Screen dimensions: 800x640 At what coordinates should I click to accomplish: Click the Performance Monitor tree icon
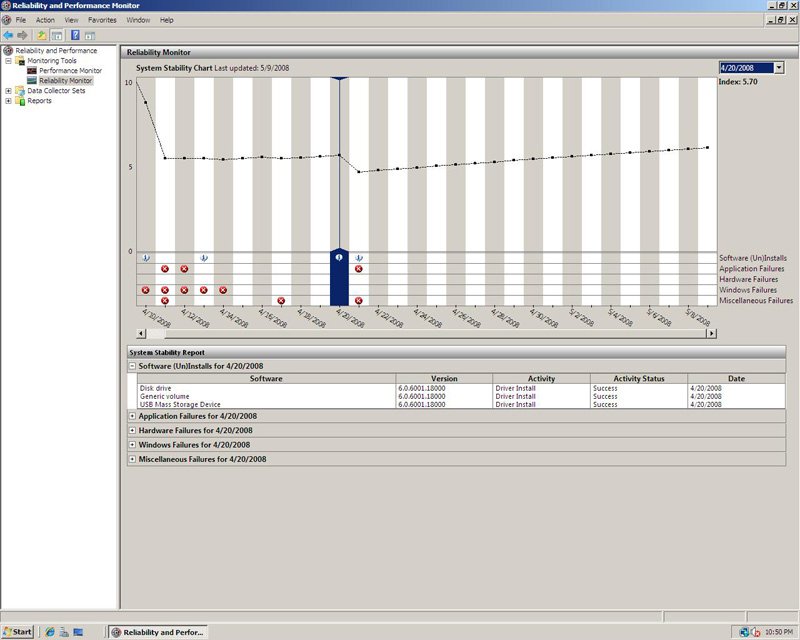(x=32, y=70)
